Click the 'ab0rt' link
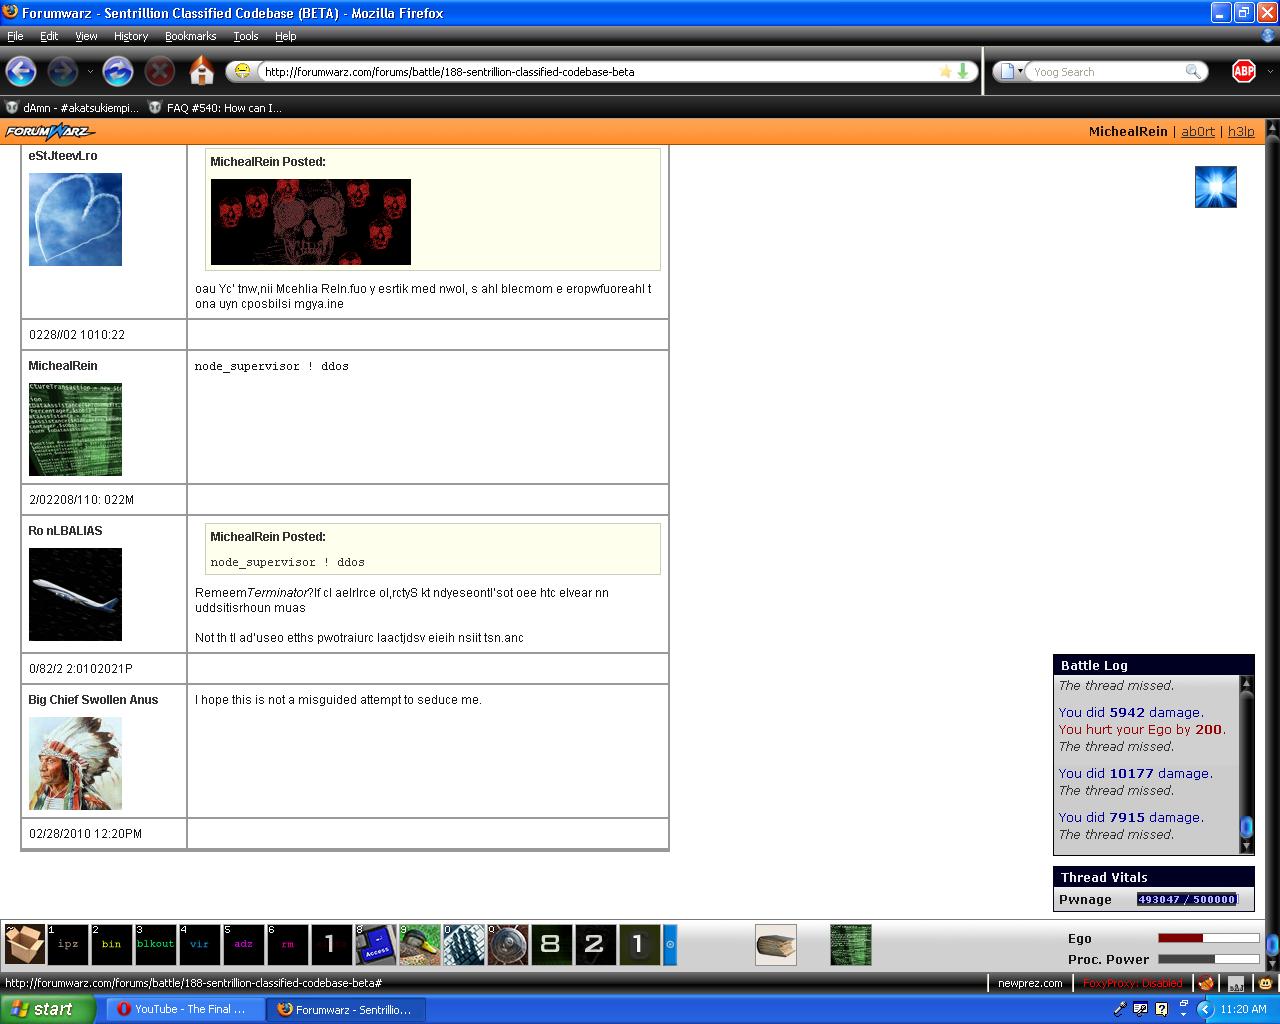The image size is (1280, 1024). [1197, 131]
